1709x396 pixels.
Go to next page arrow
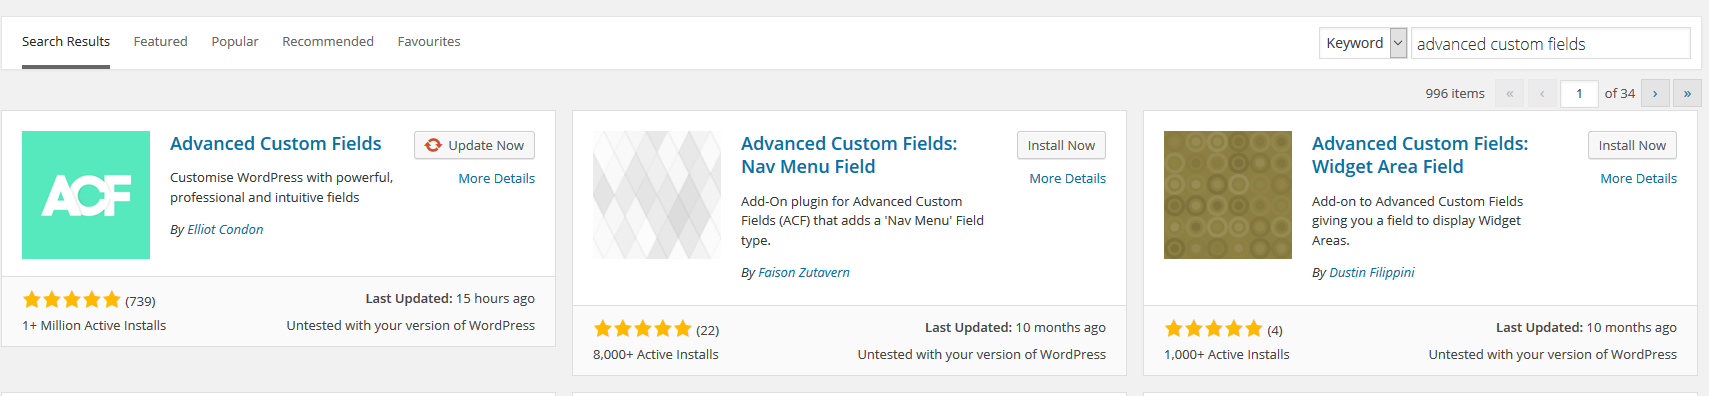tap(1655, 93)
